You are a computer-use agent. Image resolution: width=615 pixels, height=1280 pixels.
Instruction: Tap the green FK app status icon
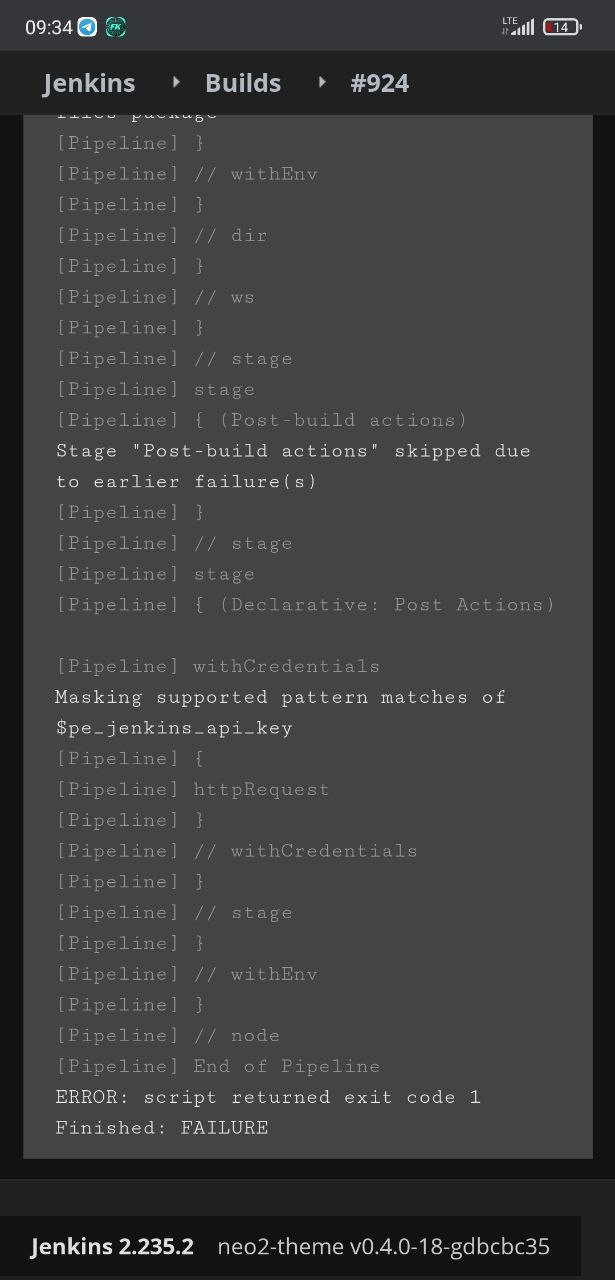pyautogui.click(x=116, y=27)
